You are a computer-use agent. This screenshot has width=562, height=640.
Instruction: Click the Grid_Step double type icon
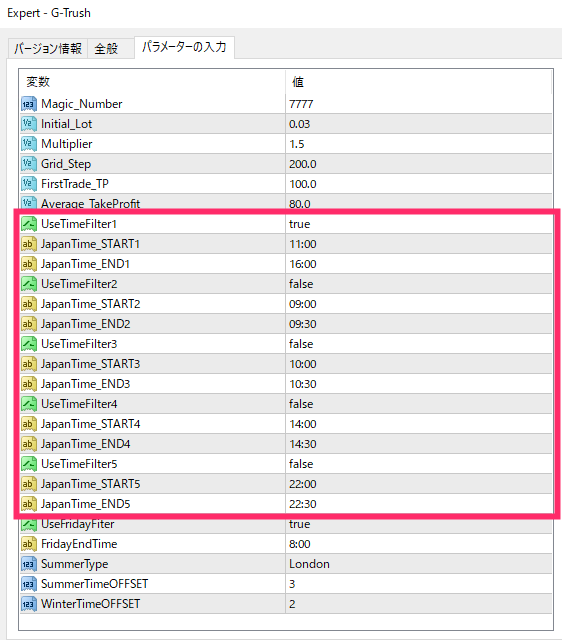point(29,164)
